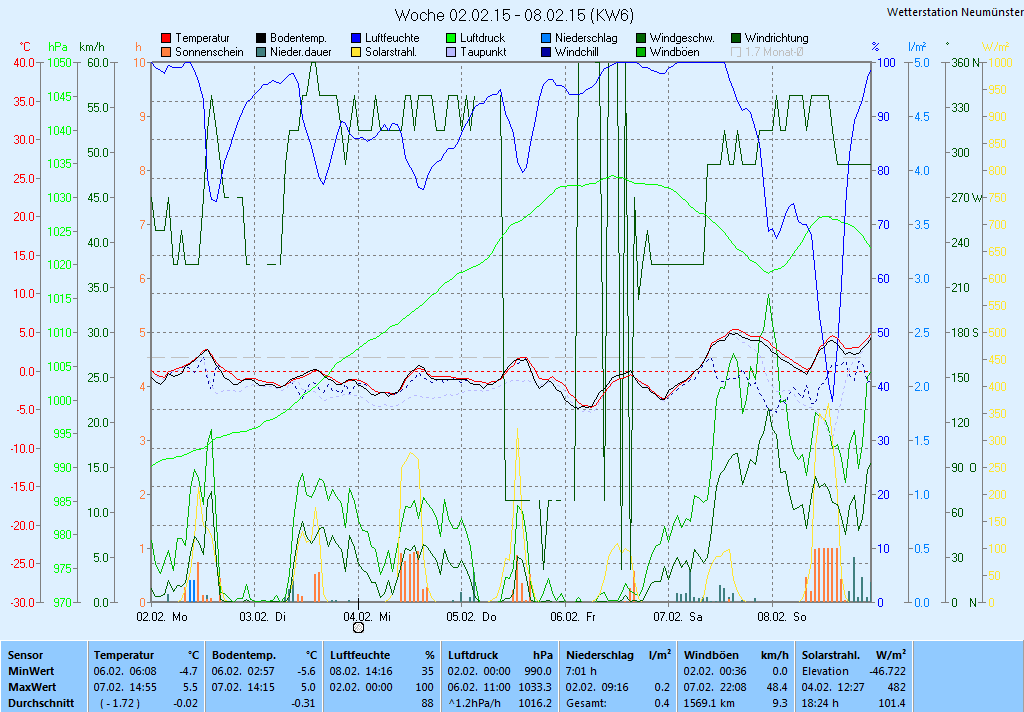Viewport: 1024px width, 712px height.
Task: Click the circle marker below 04.02. Mi
Action: pyautogui.click(x=358, y=628)
